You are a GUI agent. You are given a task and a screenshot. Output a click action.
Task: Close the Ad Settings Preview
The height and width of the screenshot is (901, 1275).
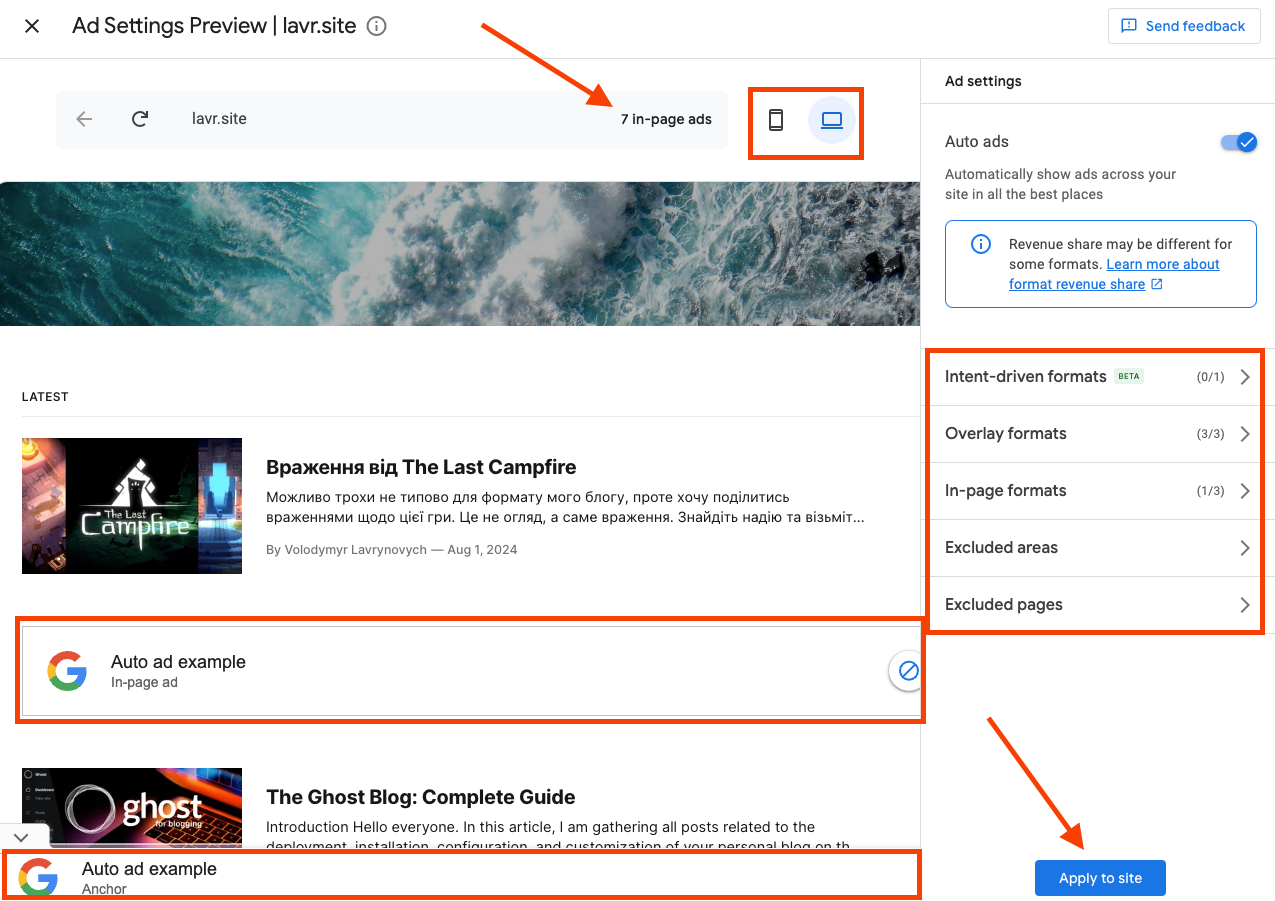click(32, 26)
